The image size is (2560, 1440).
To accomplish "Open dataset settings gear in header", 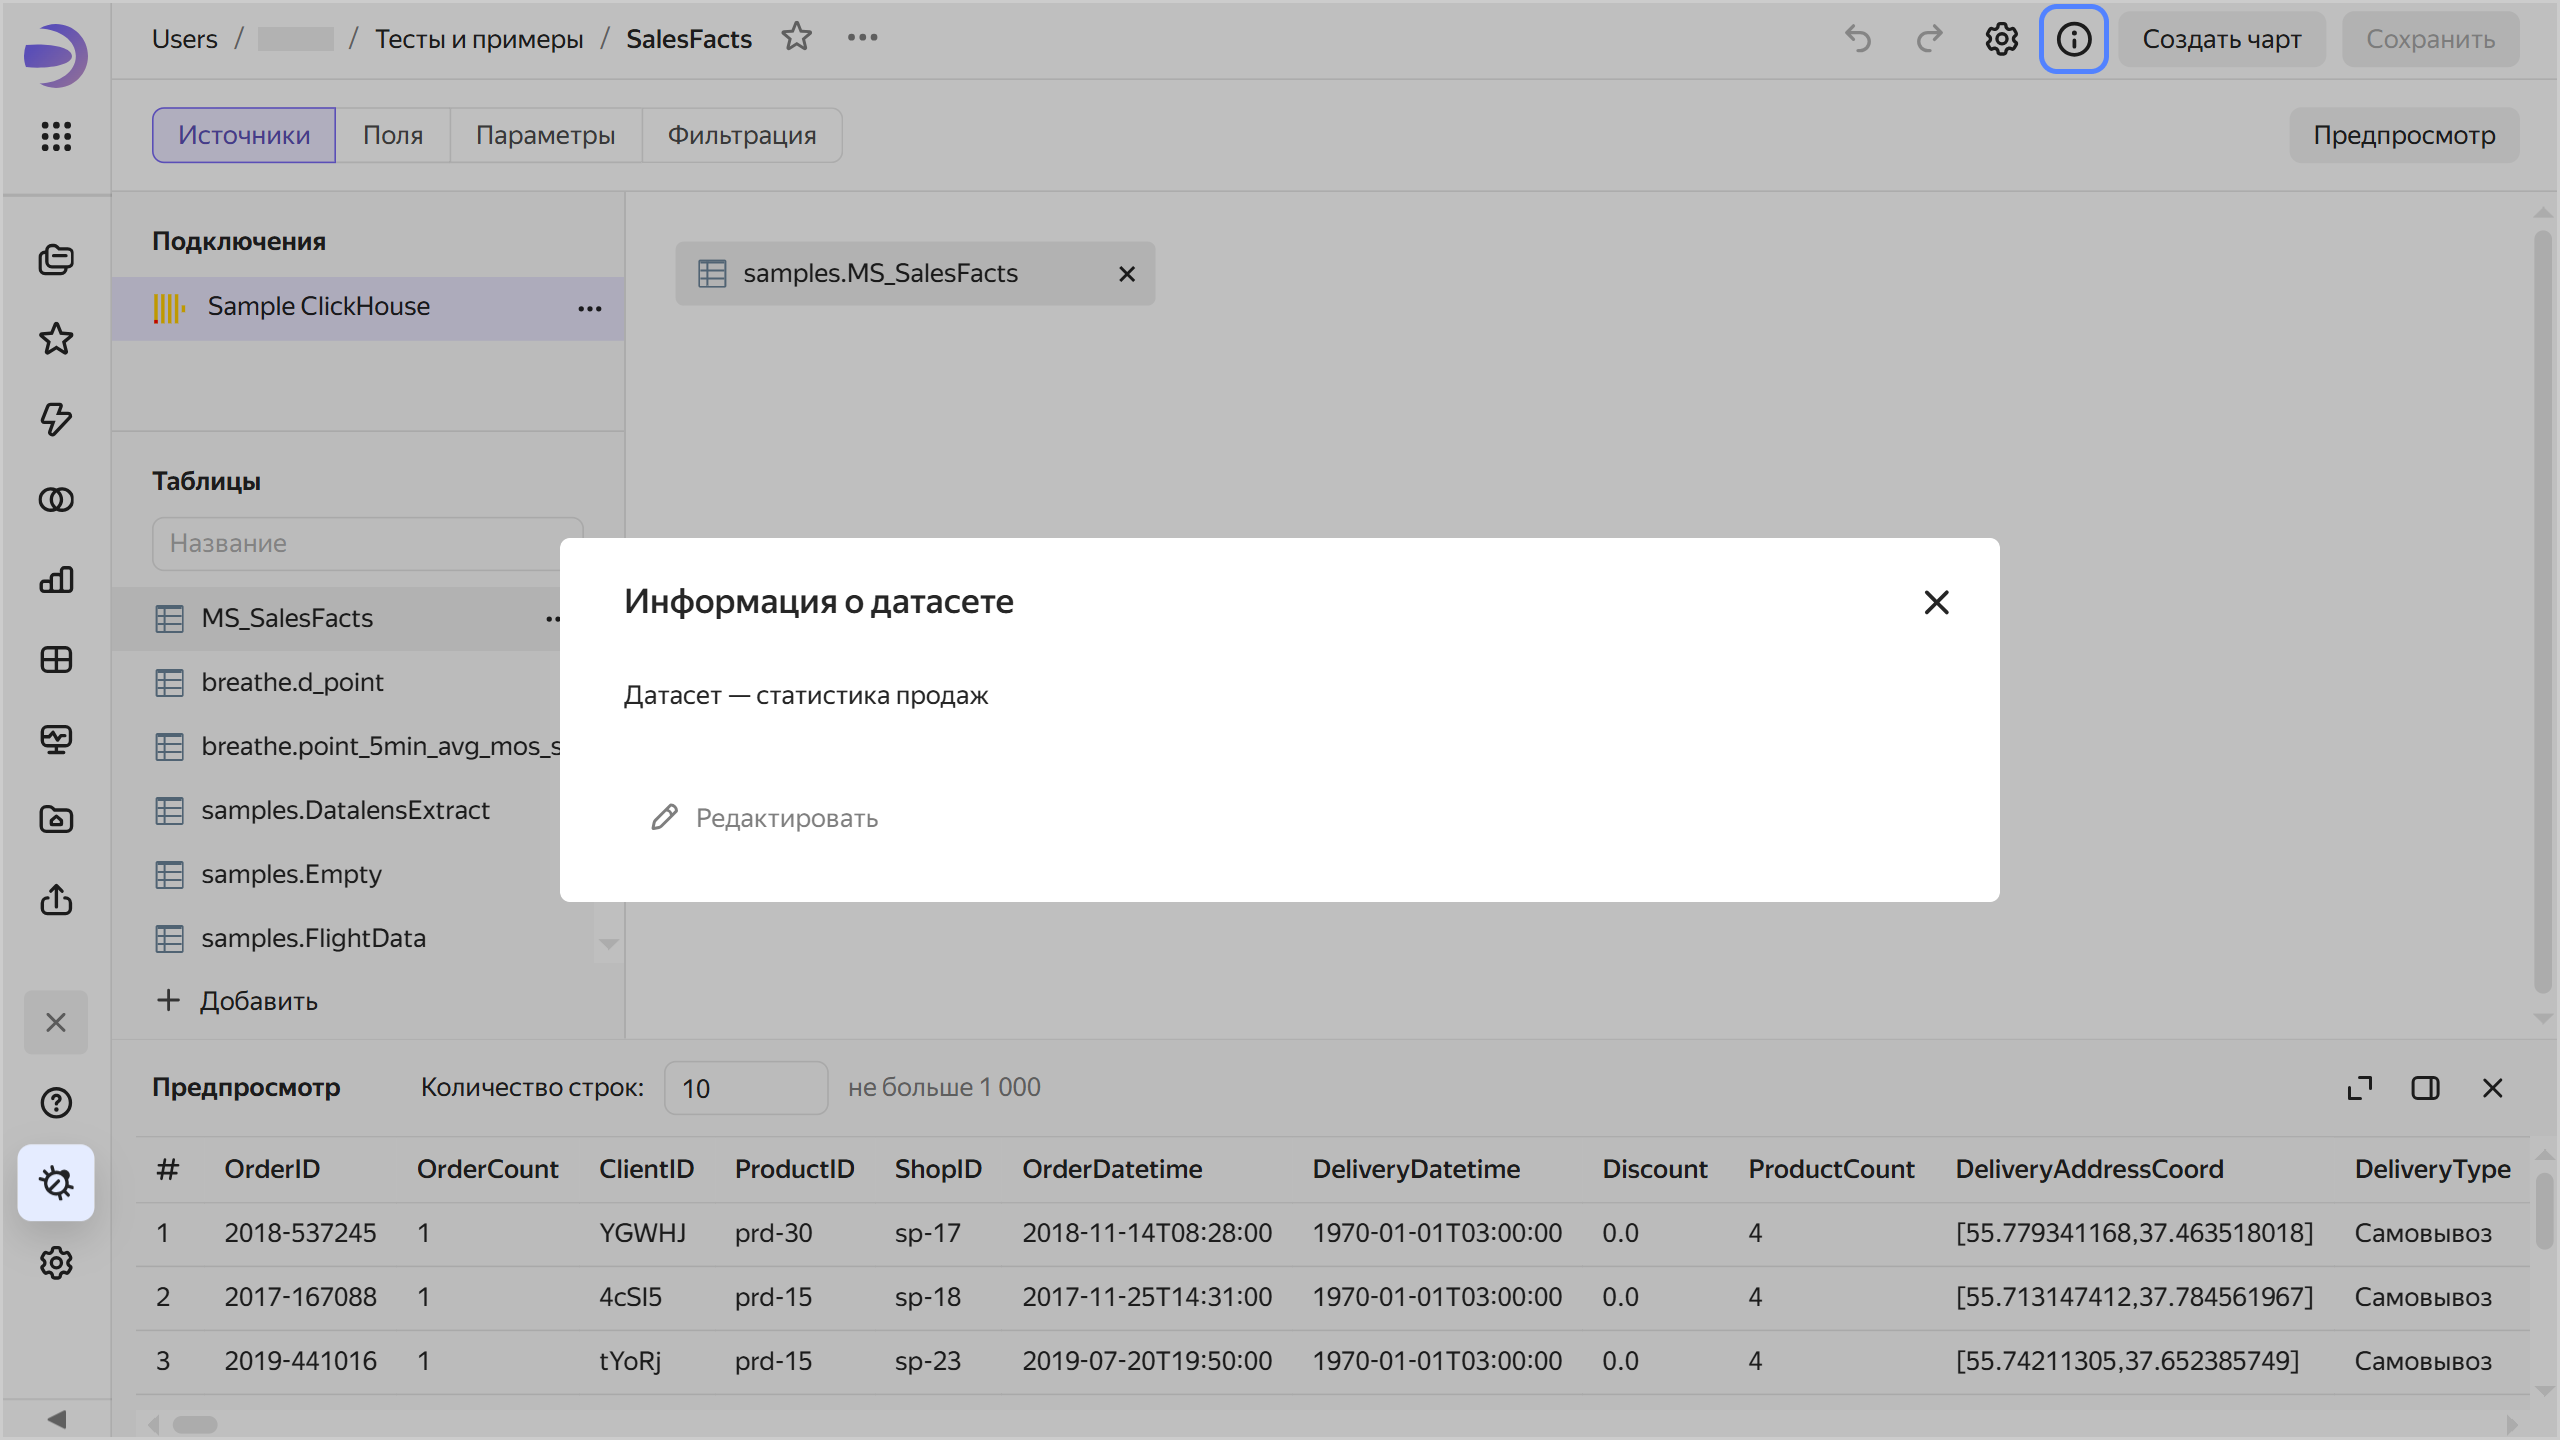I will (x=2001, y=39).
